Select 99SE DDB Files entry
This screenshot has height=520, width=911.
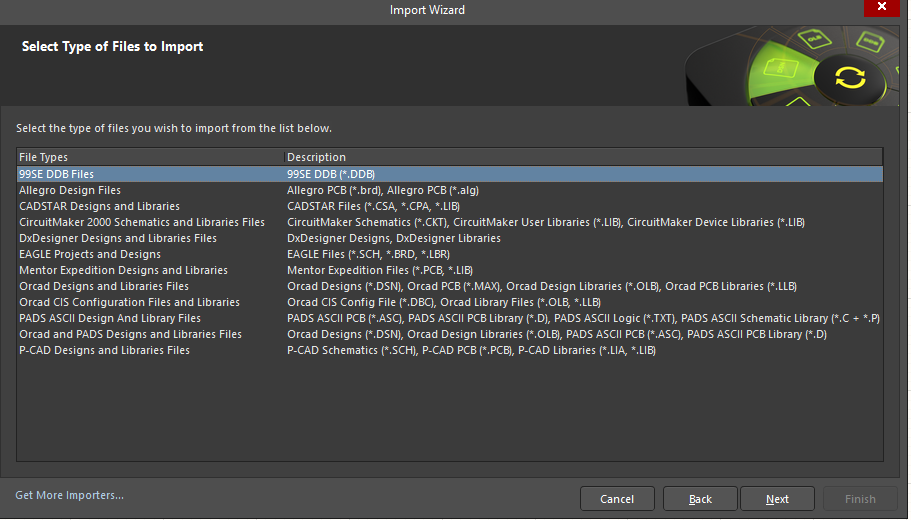click(x=56, y=174)
